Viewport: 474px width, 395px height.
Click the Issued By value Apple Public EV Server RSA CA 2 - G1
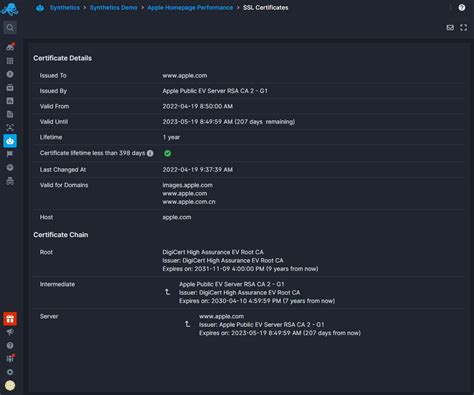[x=215, y=91]
